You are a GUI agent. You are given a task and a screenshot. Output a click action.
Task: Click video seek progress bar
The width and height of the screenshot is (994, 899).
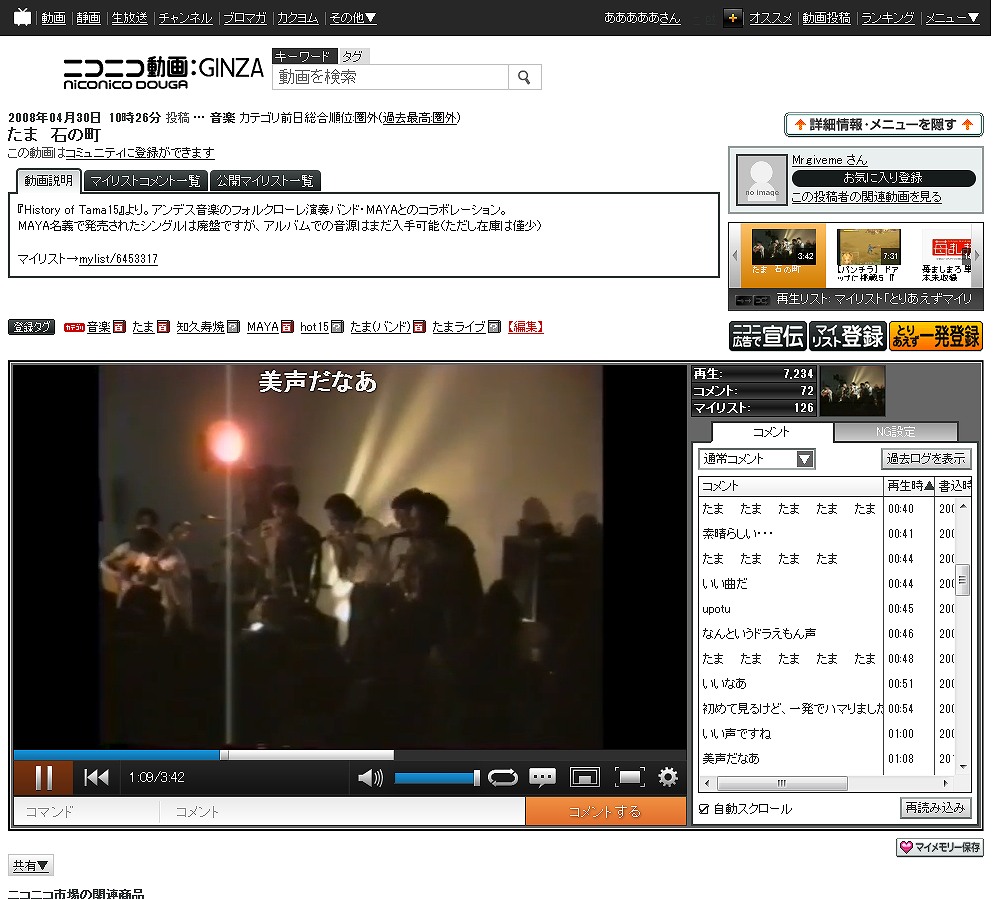pos(349,755)
